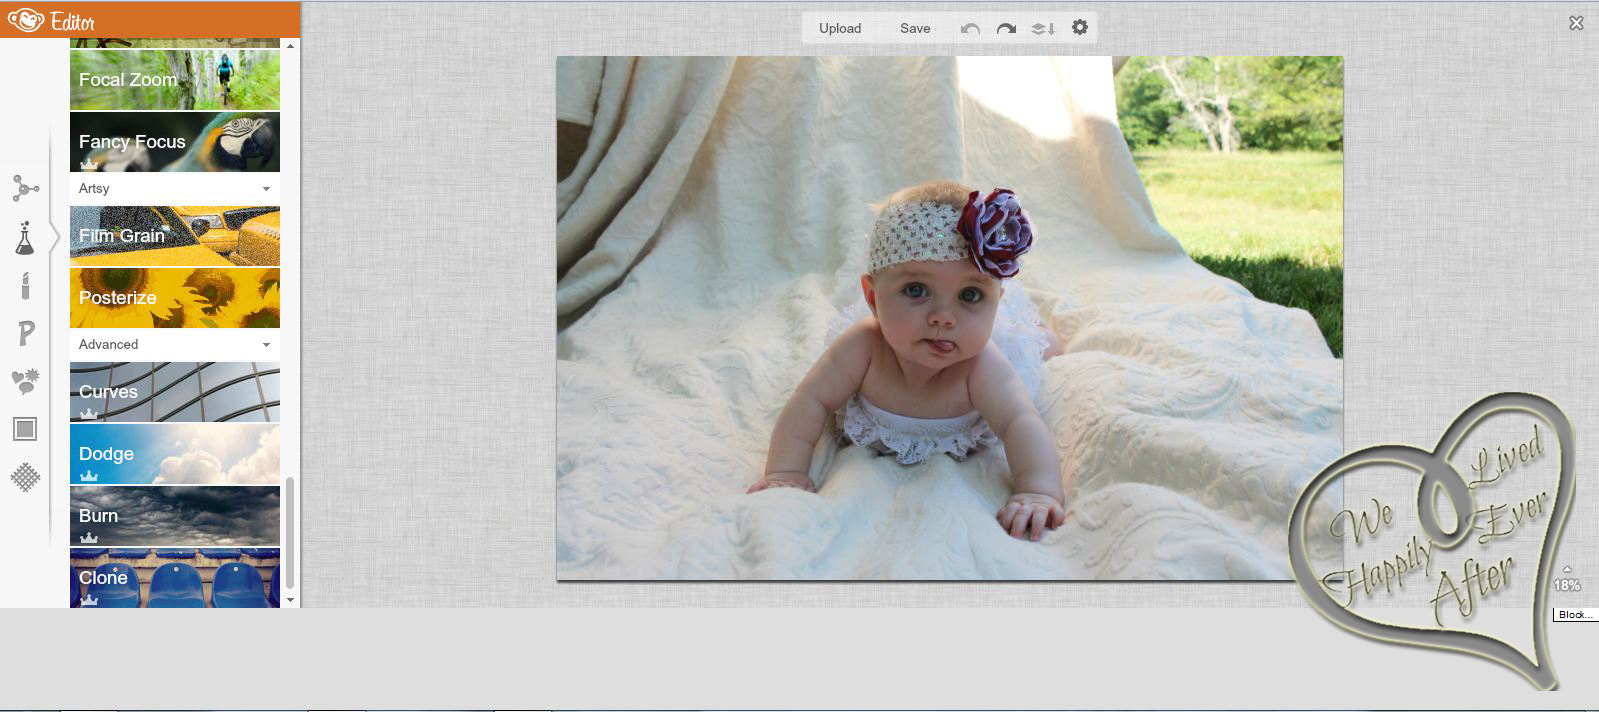Click the PicMonkey Editor logo

point(52,20)
